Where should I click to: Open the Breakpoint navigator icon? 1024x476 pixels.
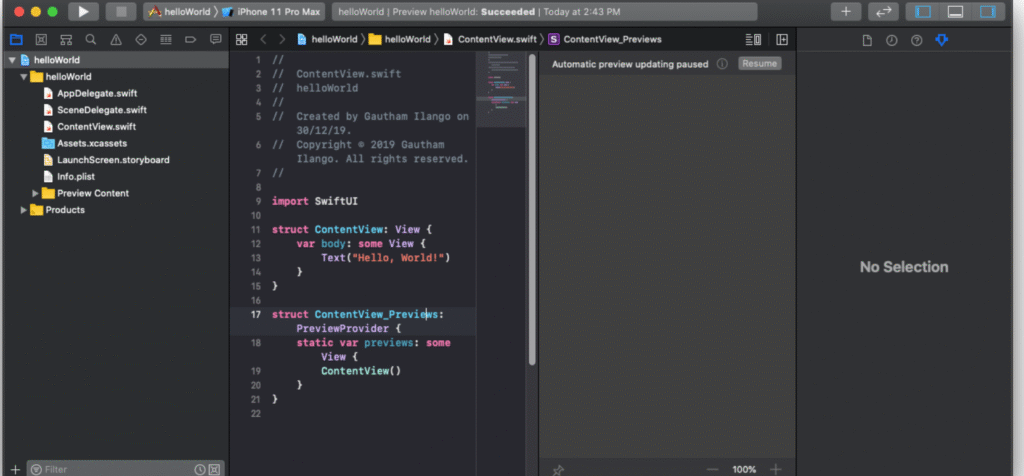tap(190, 40)
